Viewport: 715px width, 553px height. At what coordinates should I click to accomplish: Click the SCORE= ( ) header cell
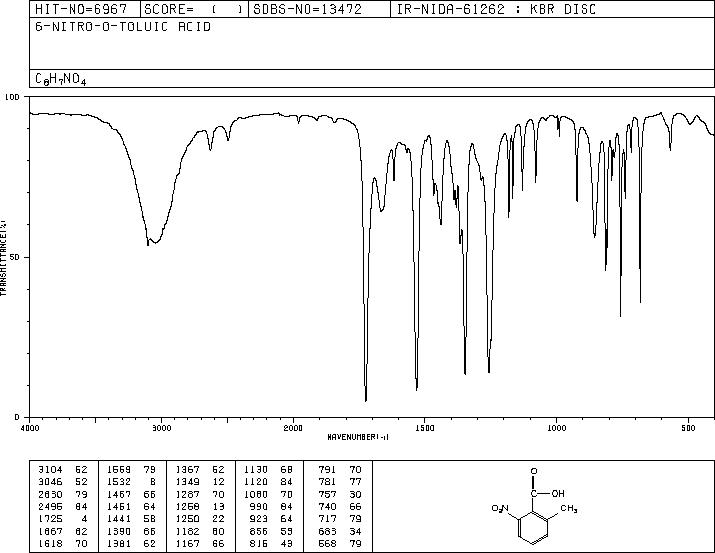194,9
